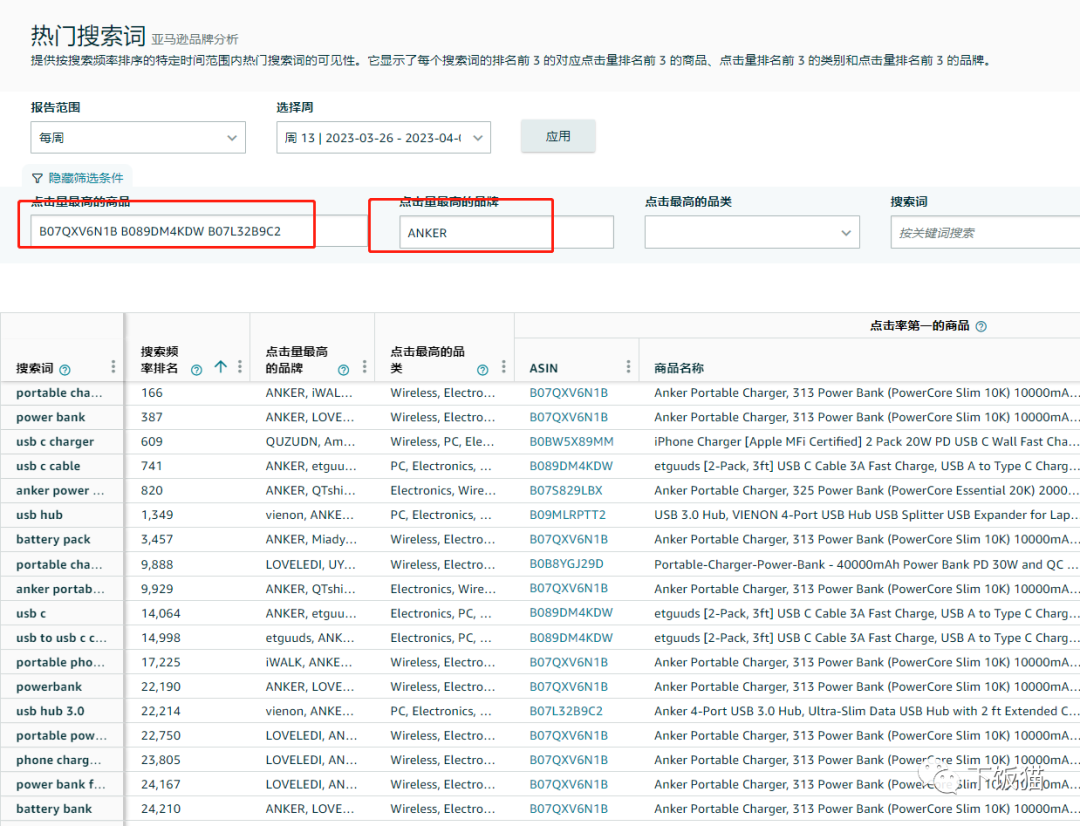Click the 应用 apply button

(x=558, y=136)
